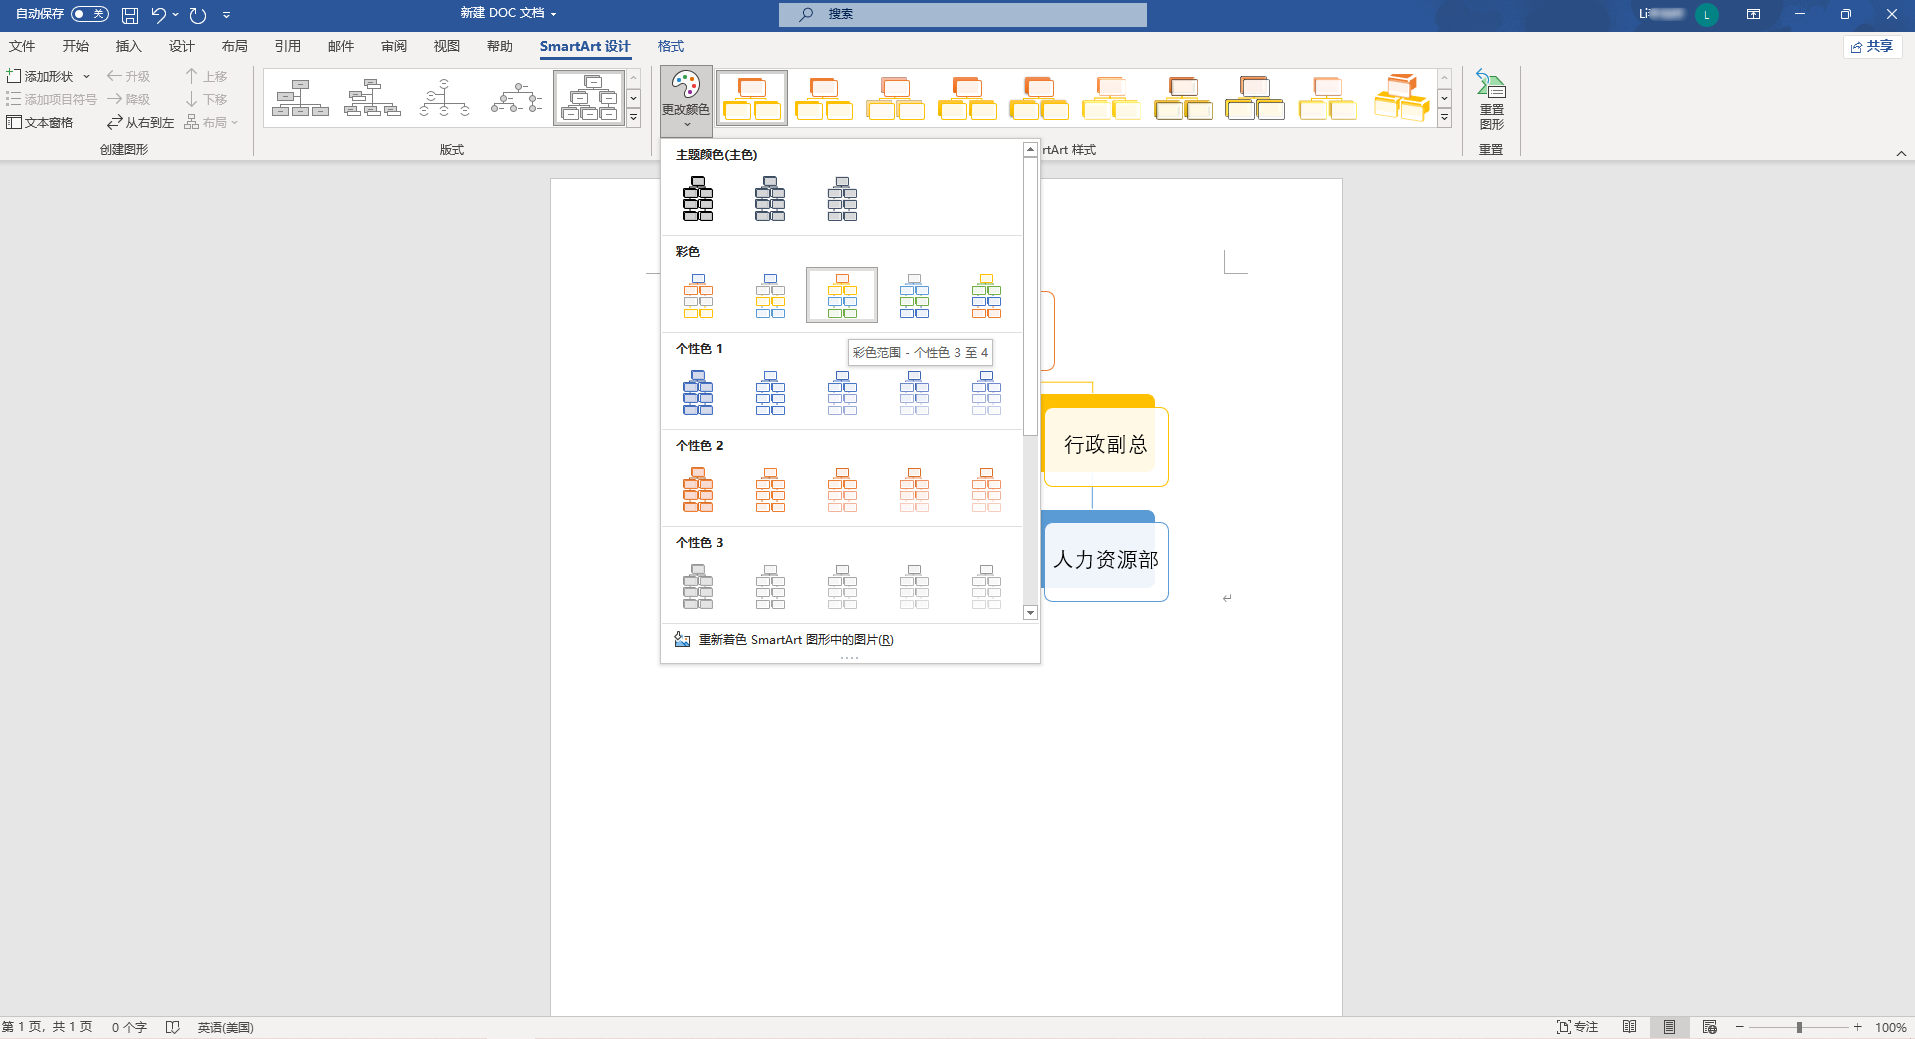Switch to the Format (格式) tab
1915x1039 pixels.
click(670, 46)
